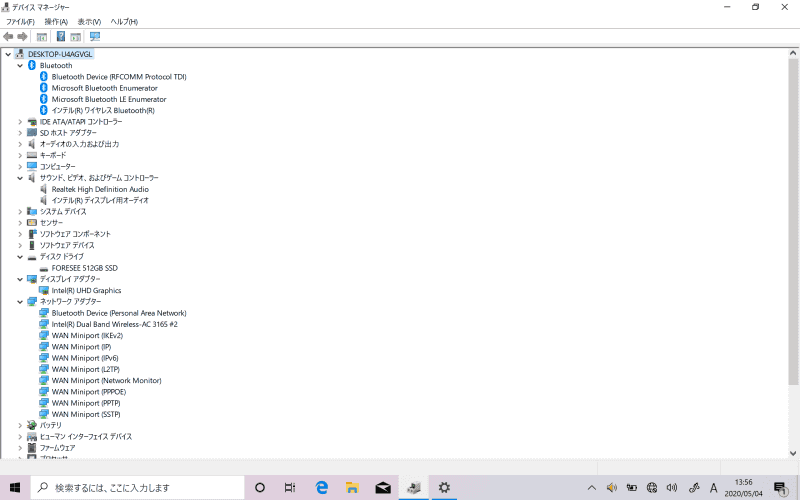Expand システム デバイス category
Screen dimensions: 800x500
[x=20, y=211]
